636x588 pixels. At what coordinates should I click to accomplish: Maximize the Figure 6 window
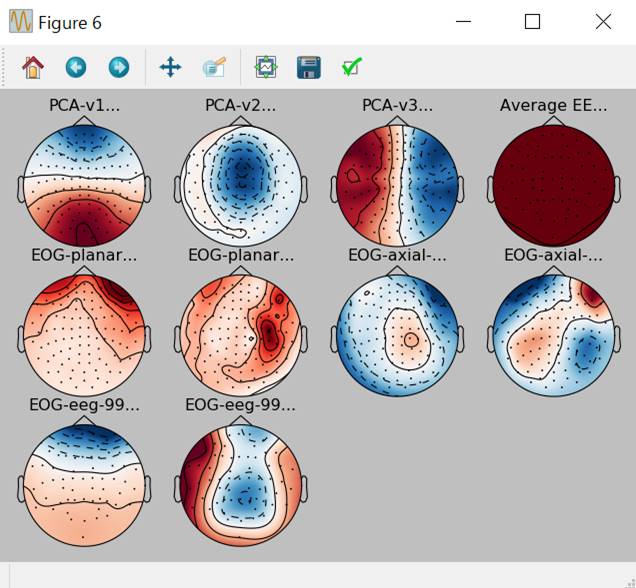[532, 22]
